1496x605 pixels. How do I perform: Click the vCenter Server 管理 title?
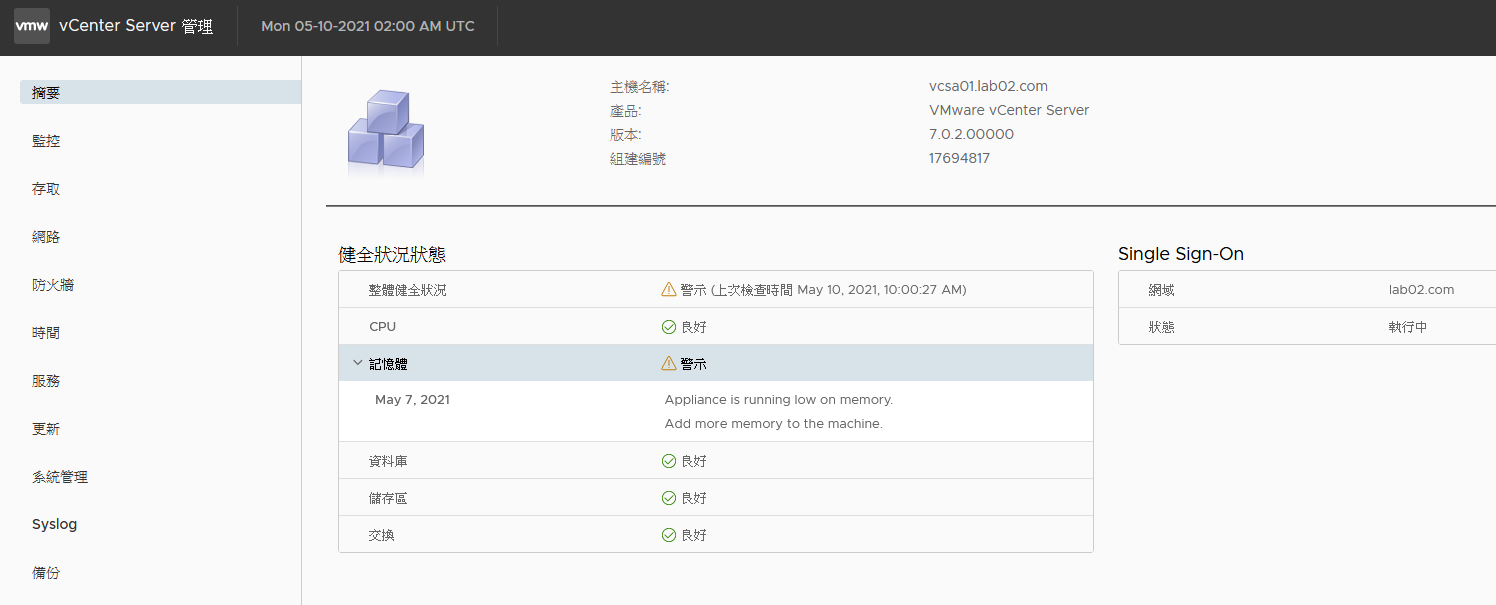pos(136,27)
